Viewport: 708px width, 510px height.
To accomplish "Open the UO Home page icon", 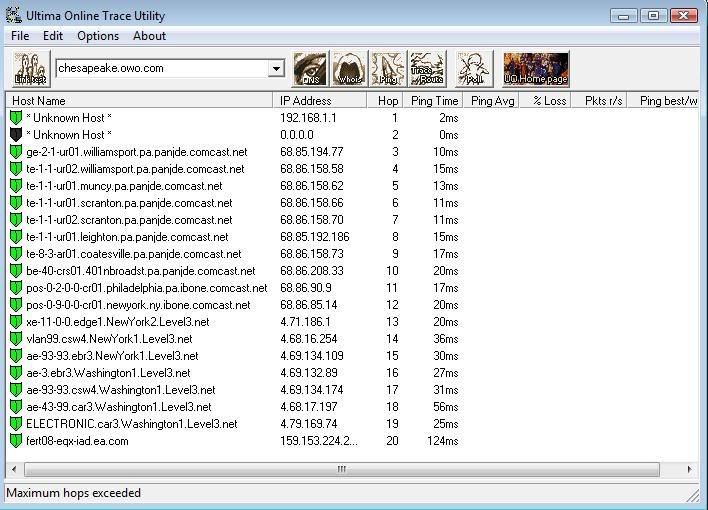I will (536, 69).
